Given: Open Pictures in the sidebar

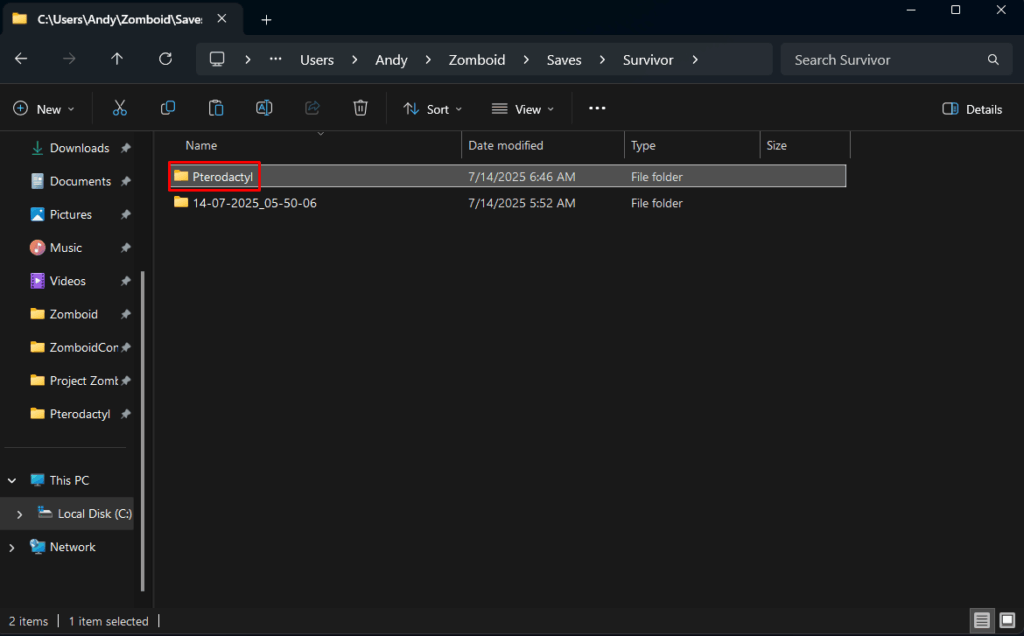Looking at the screenshot, I should pyautogui.click(x=71, y=215).
